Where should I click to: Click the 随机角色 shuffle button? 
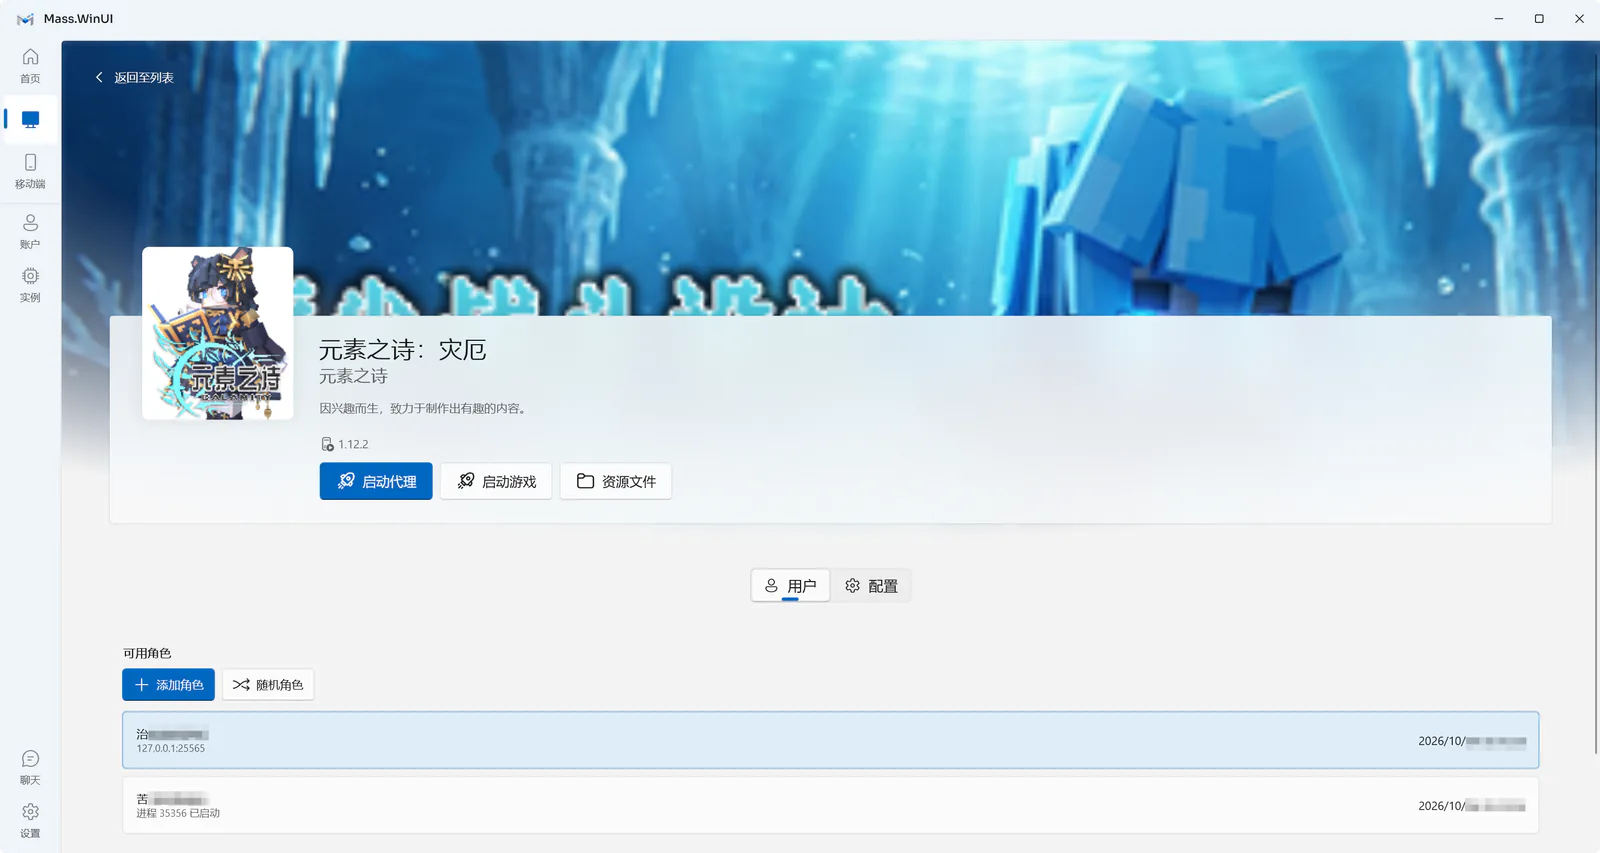268,685
